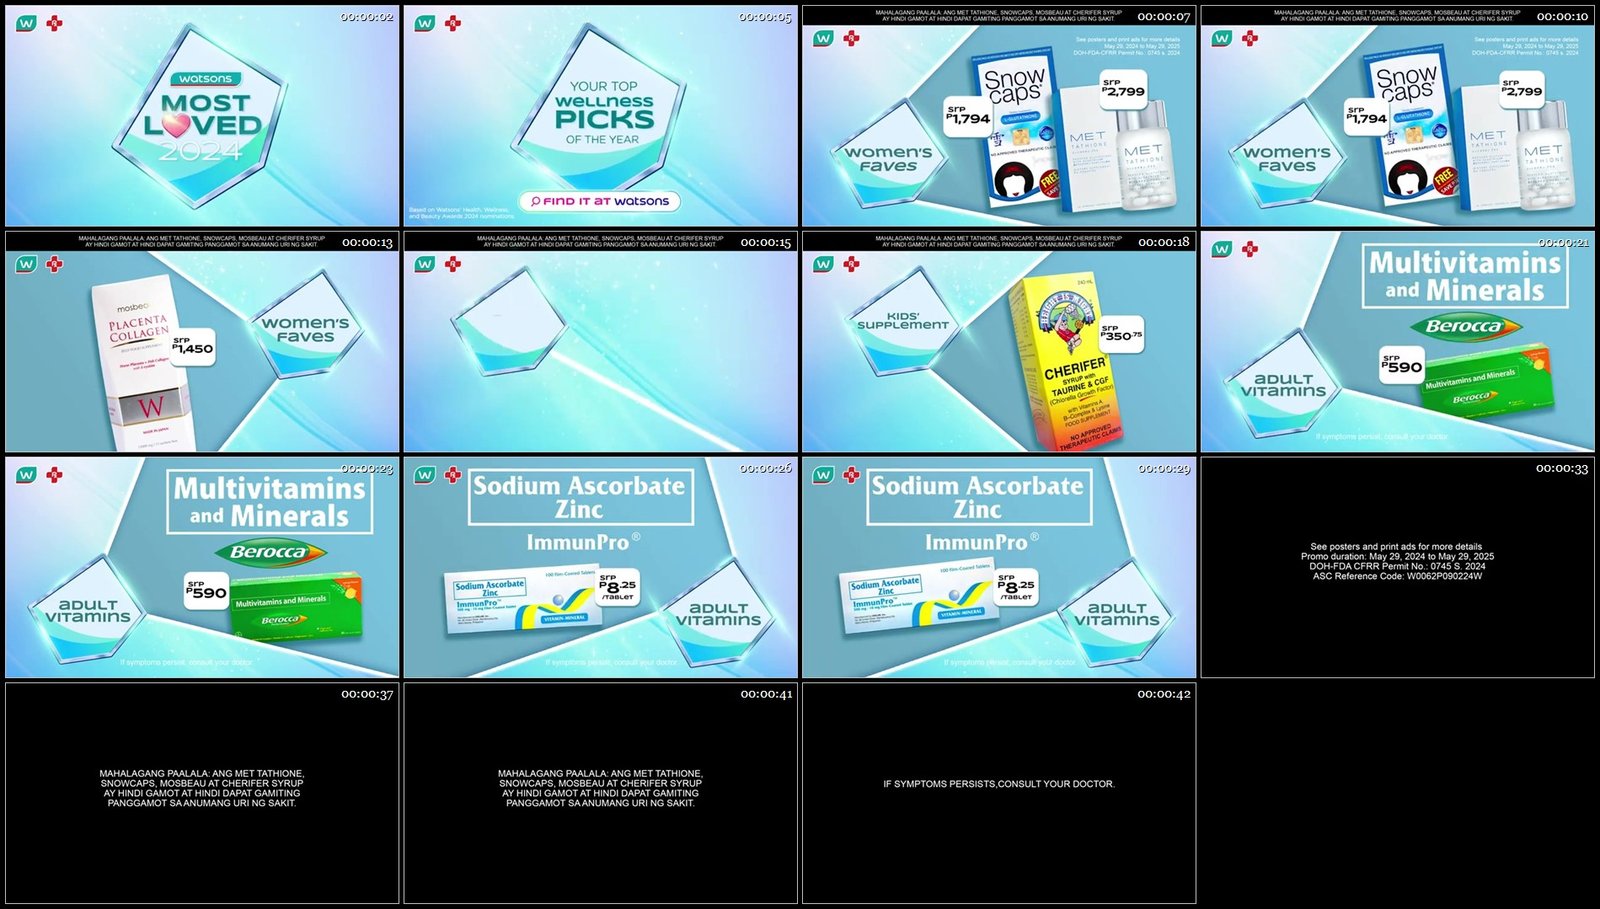This screenshot has width=1600, height=909.
Task: Click the 'Sodium Ascorbate Zinc' heading at 00:00:29
Action: (x=978, y=497)
